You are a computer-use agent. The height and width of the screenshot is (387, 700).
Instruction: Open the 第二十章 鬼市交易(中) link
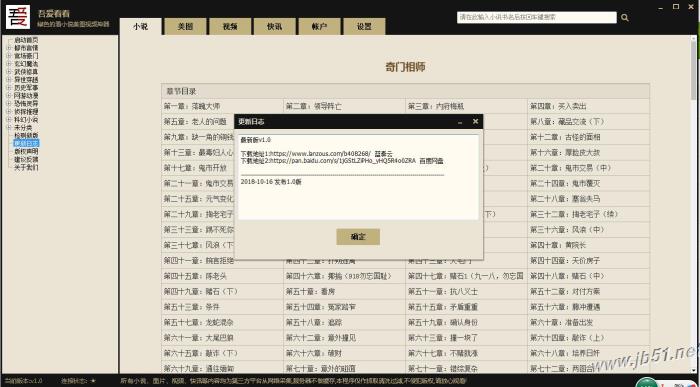(x=571, y=168)
